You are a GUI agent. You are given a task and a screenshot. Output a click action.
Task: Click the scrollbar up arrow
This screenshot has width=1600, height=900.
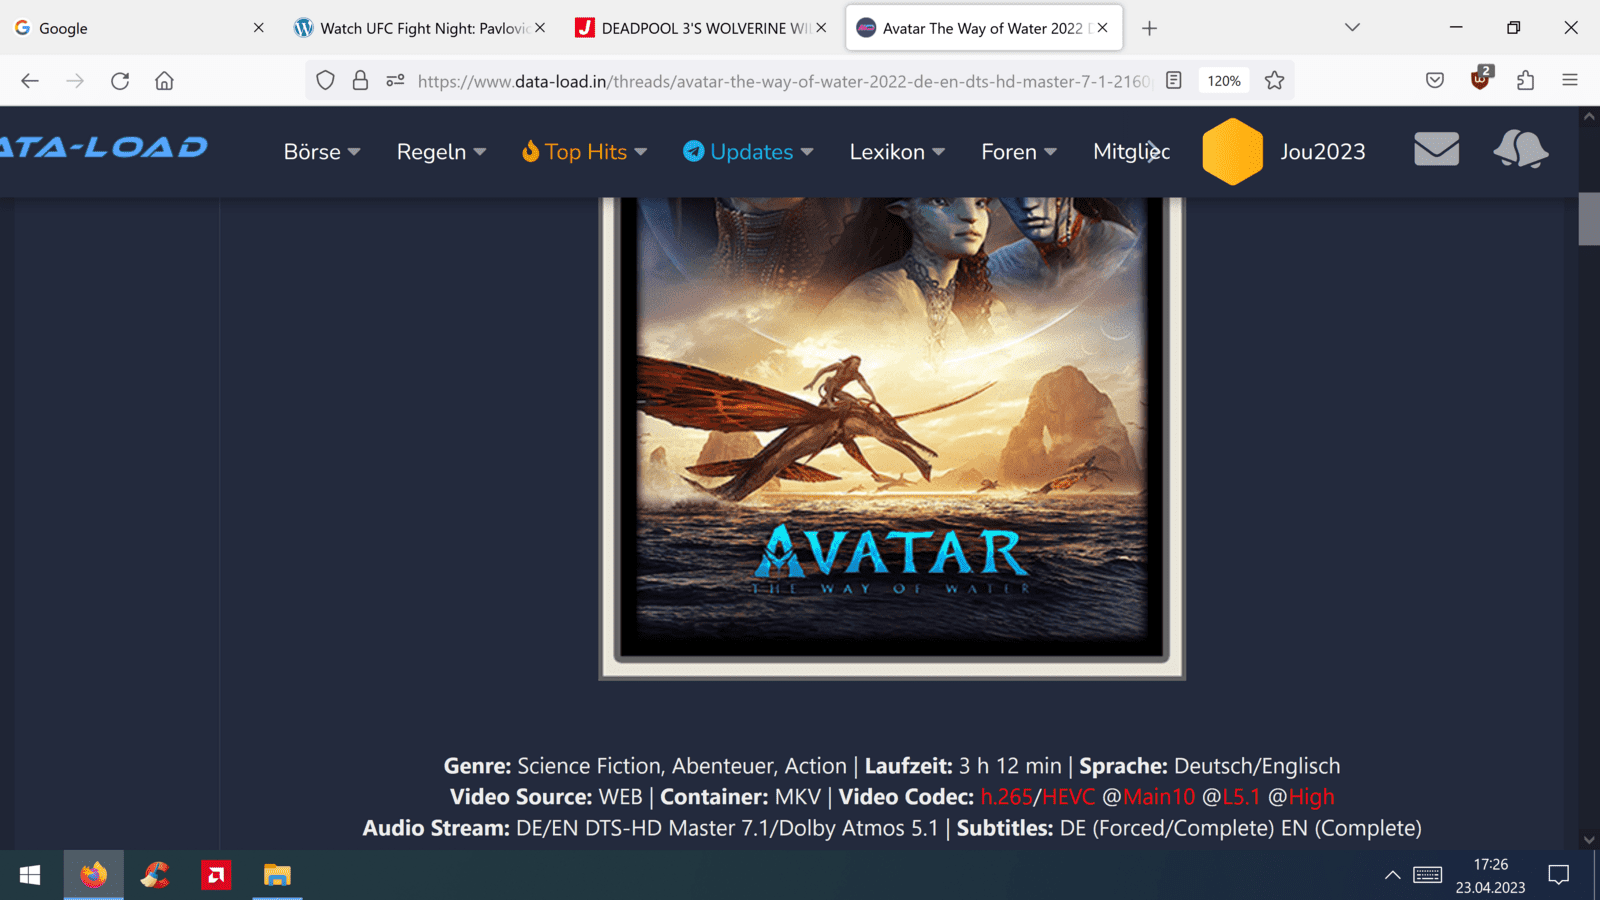tap(1589, 116)
